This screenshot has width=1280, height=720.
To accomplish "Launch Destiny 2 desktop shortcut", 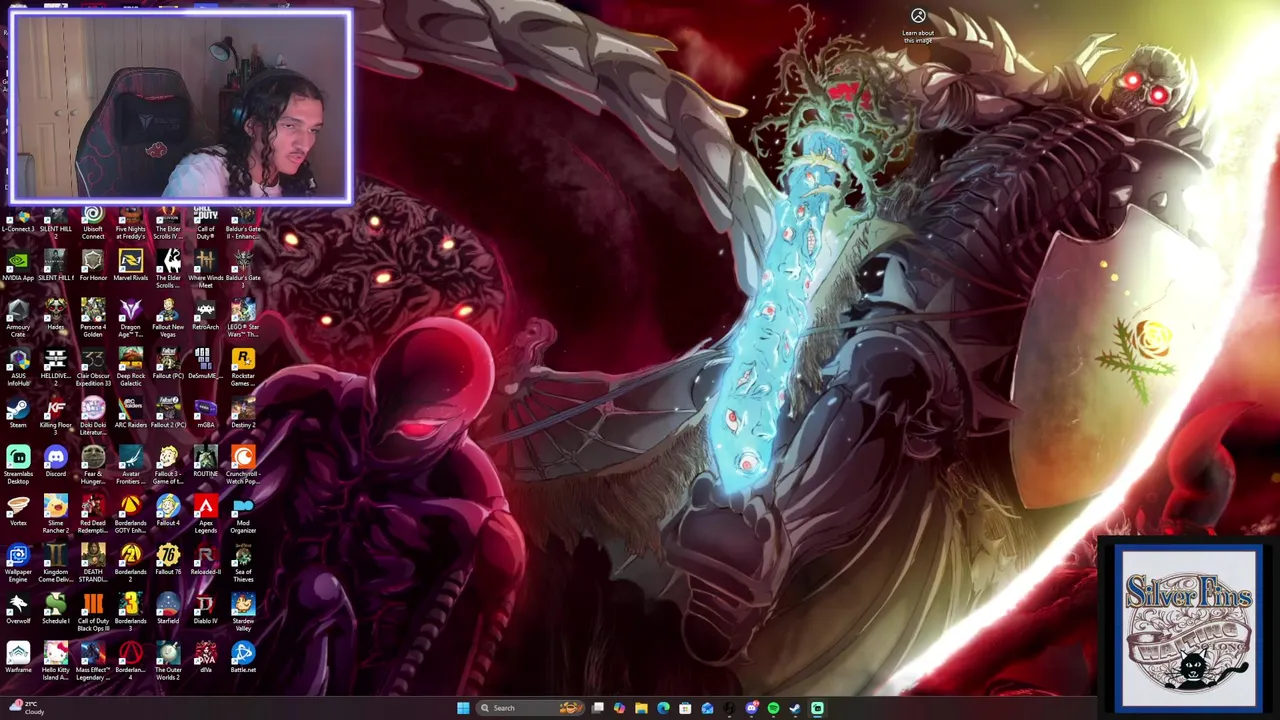I will [243, 414].
